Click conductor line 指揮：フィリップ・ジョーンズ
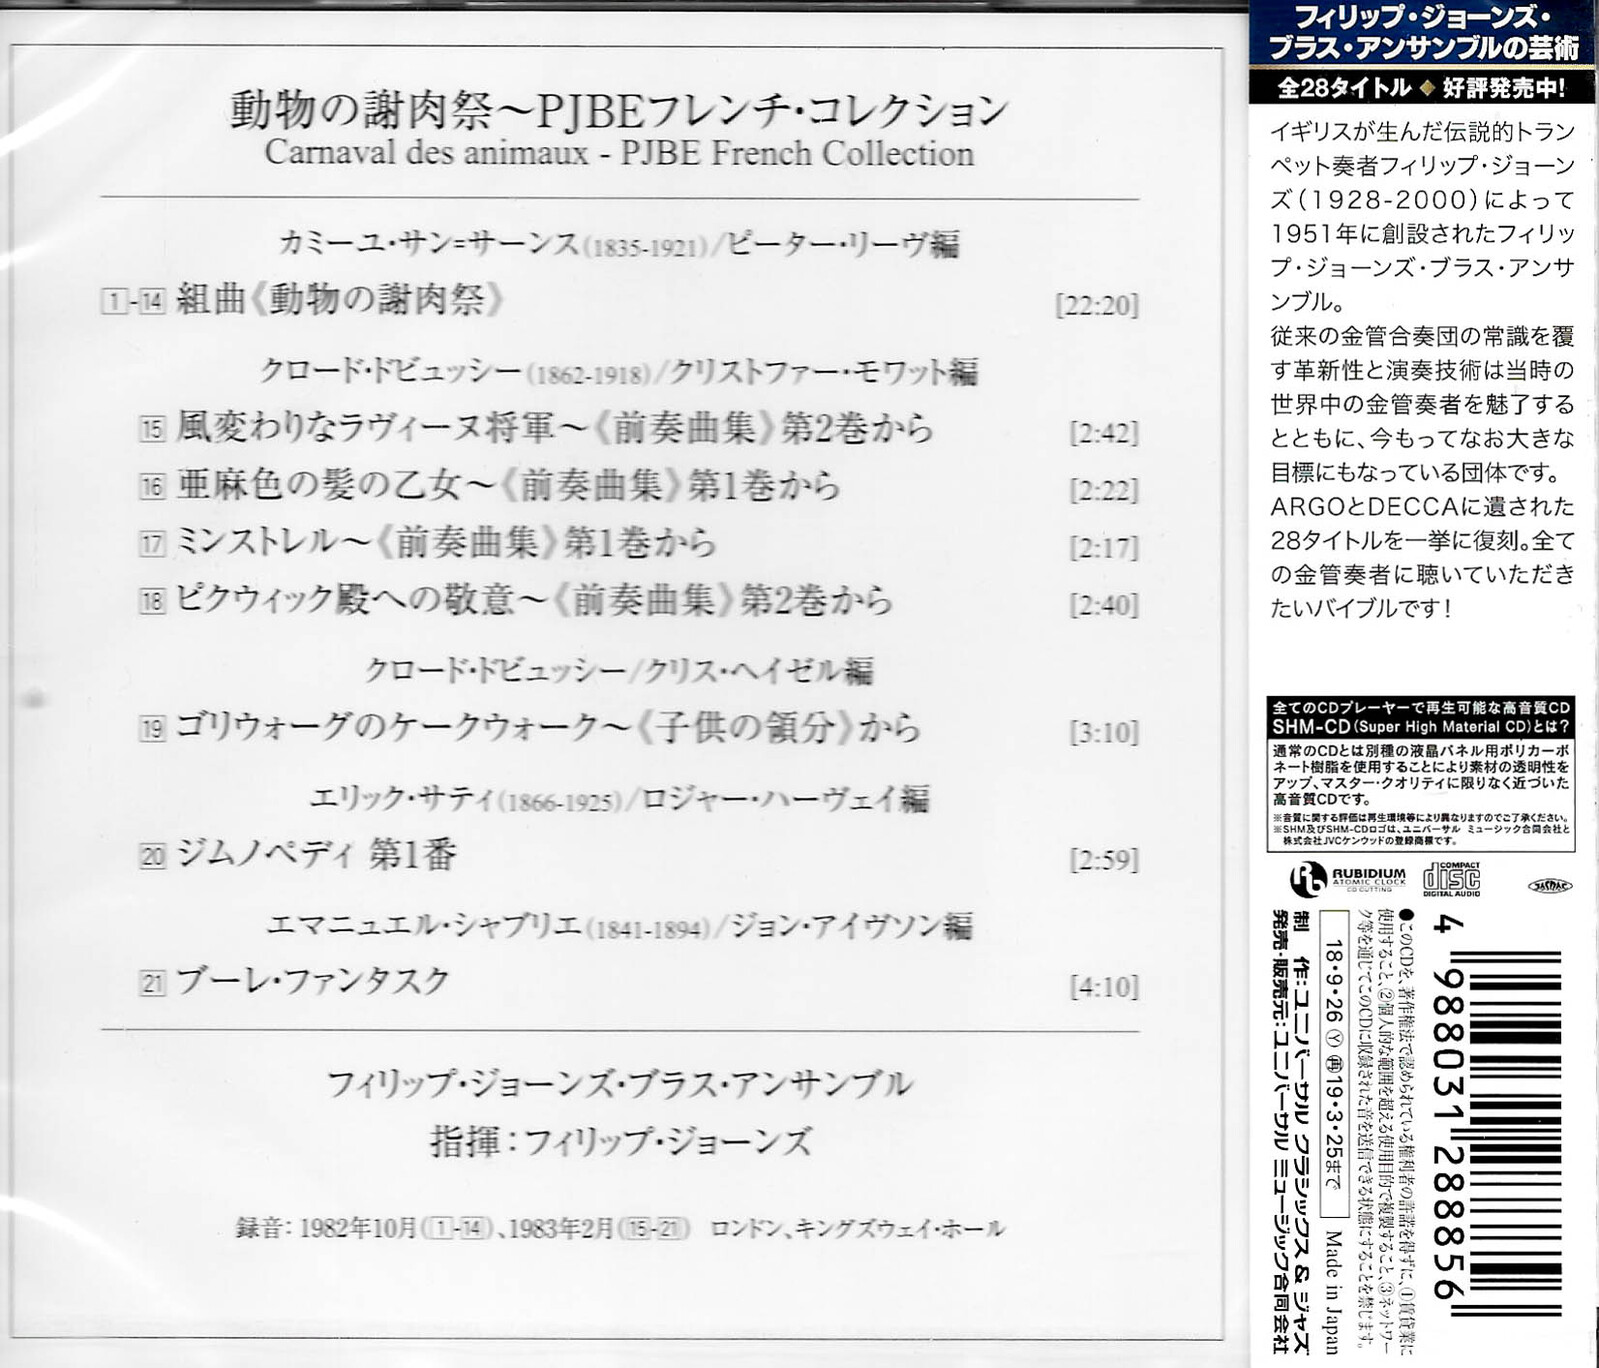1599x1368 pixels. (x=621, y=1141)
